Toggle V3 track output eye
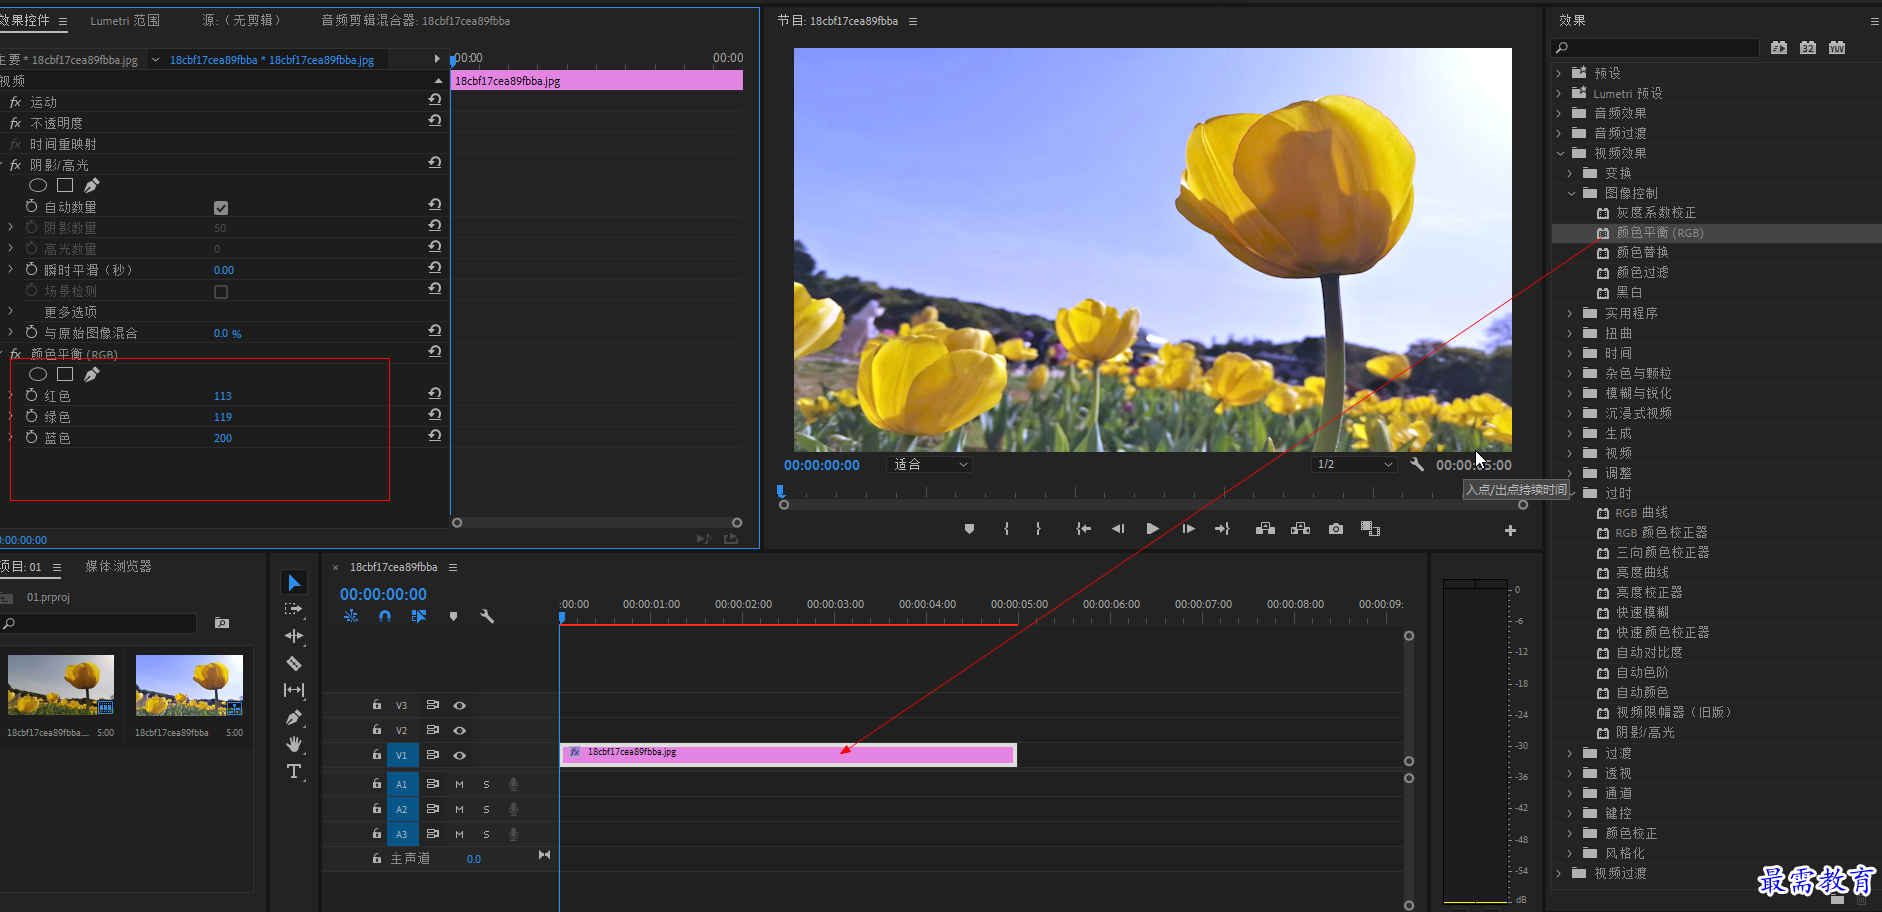This screenshot has width=1882, height=912. click(460, 706)
